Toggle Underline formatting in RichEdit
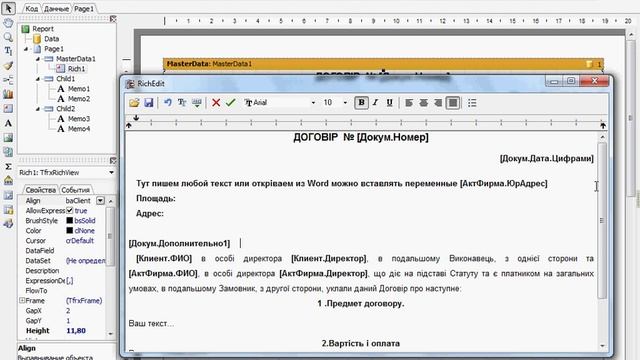Screen dimensions: 640x360 (x=389, y=103)
